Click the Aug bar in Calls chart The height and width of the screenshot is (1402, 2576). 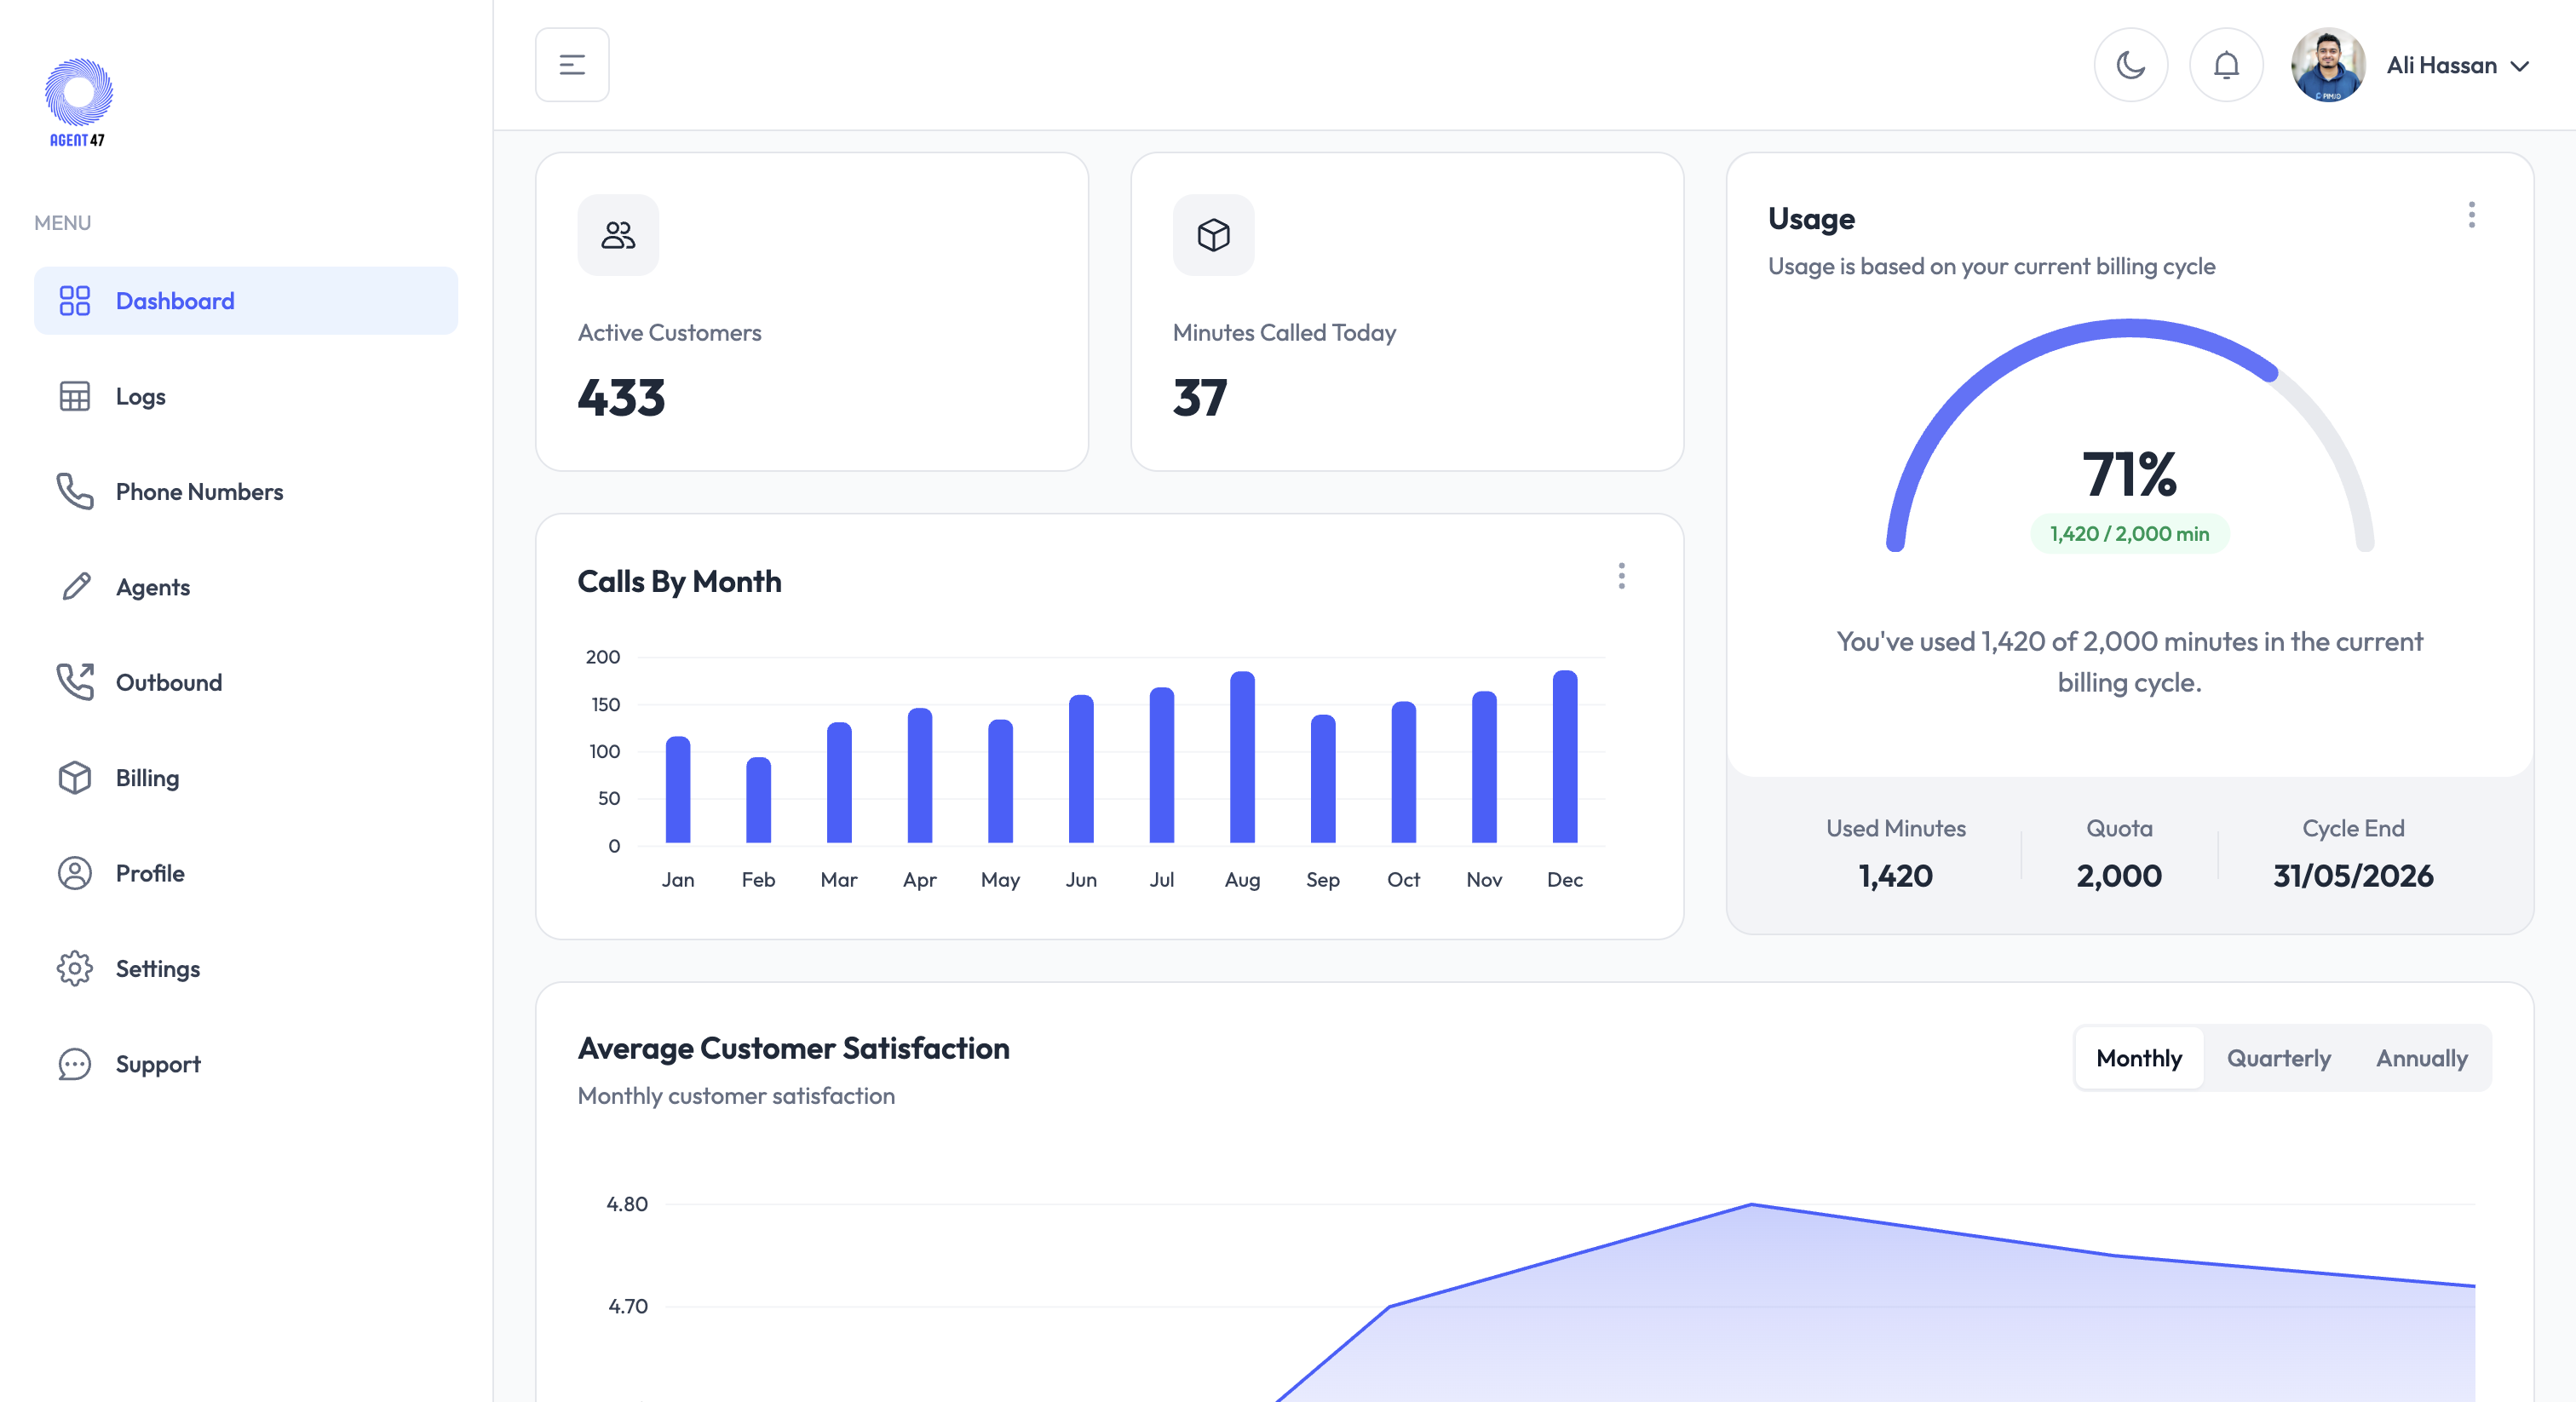[x=1242, y=757]
